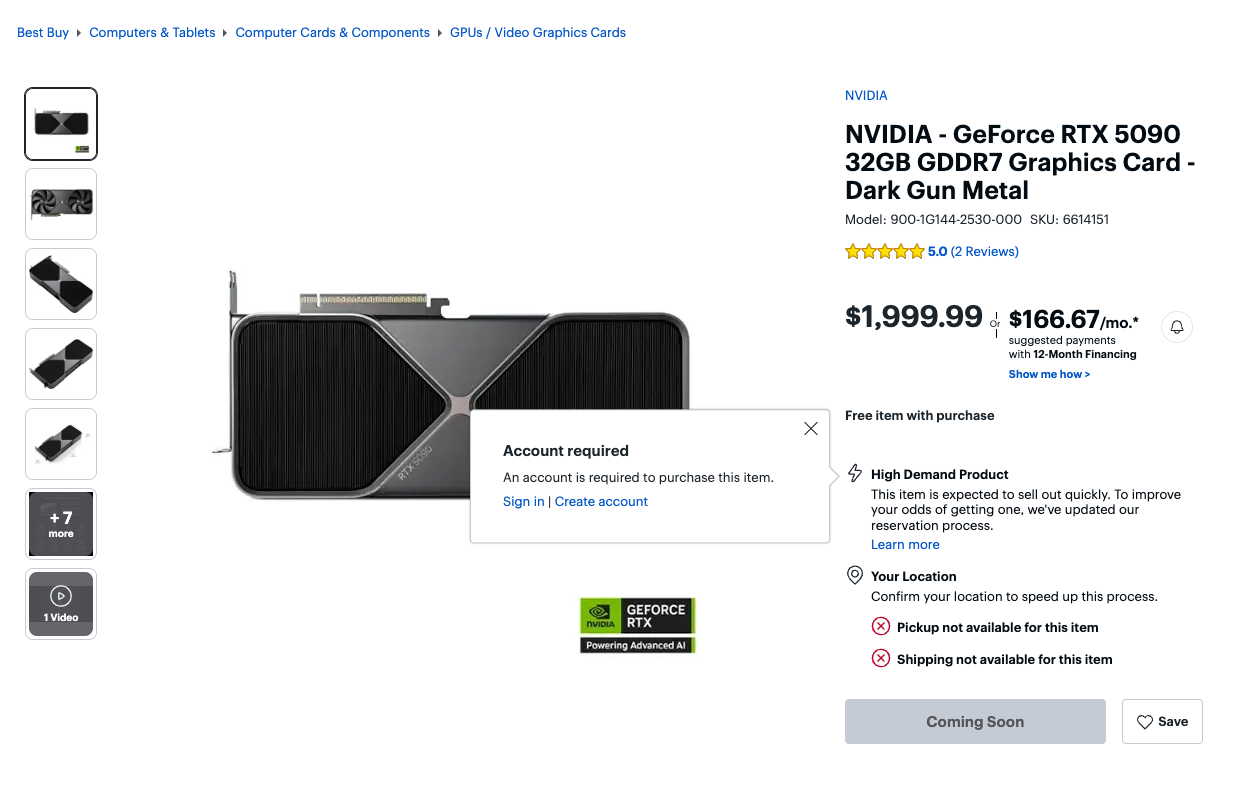The height and width of the screenshot is (793, 1253).
Task: Select the first front-view card thumbnail
Action: point(61,124)
